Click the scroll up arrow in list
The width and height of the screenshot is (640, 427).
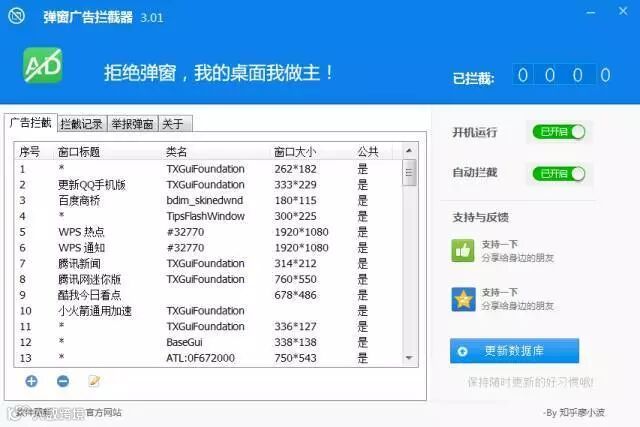click(409, 151)
